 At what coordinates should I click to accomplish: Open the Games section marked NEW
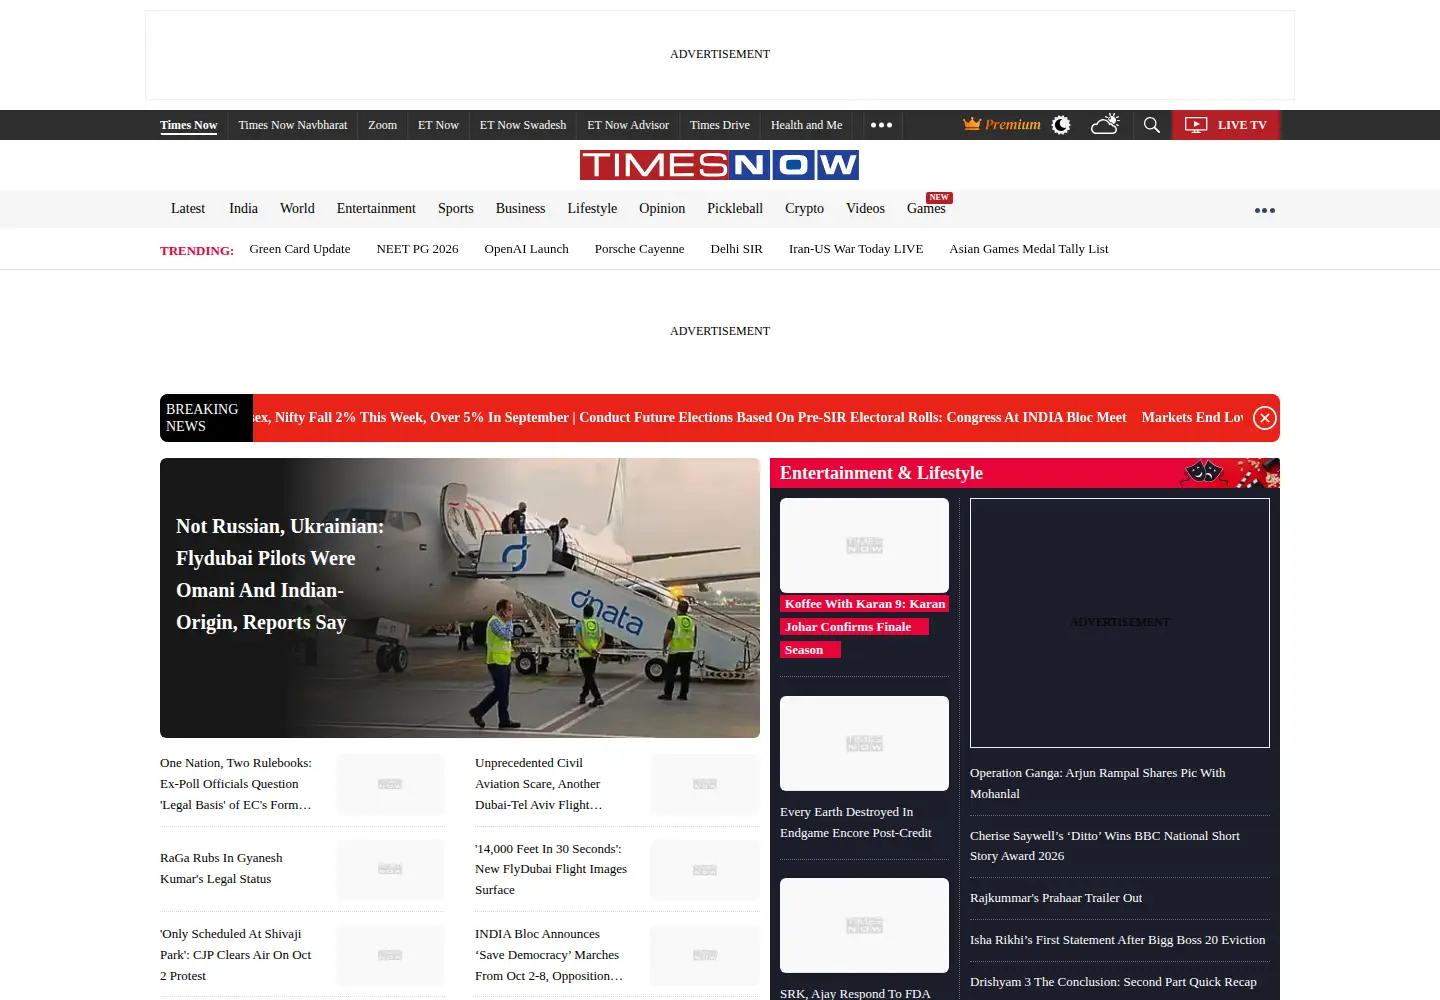pyautogui.click(x=926, y=208)
